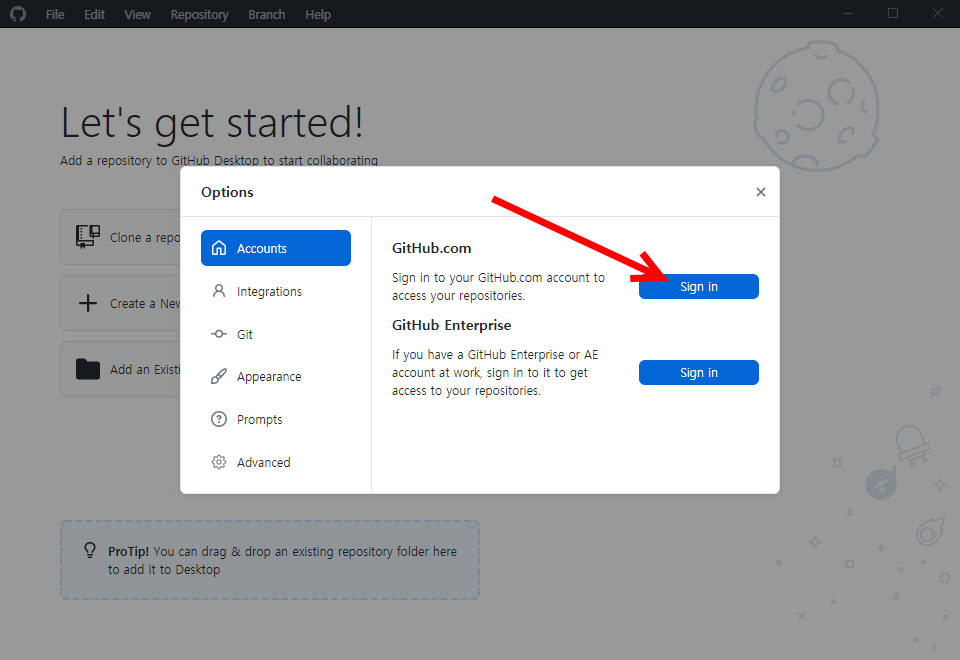Click the commit icon beside Git
The height and width of the screenshot is (660, 960).
(x=219, y=334)
